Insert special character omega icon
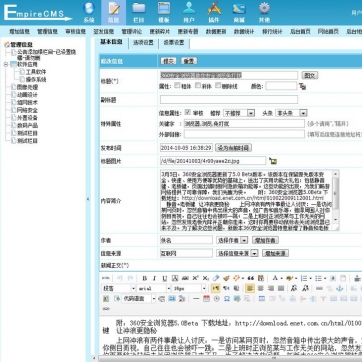This screenshot has height=362, width=362. point(227,299)
